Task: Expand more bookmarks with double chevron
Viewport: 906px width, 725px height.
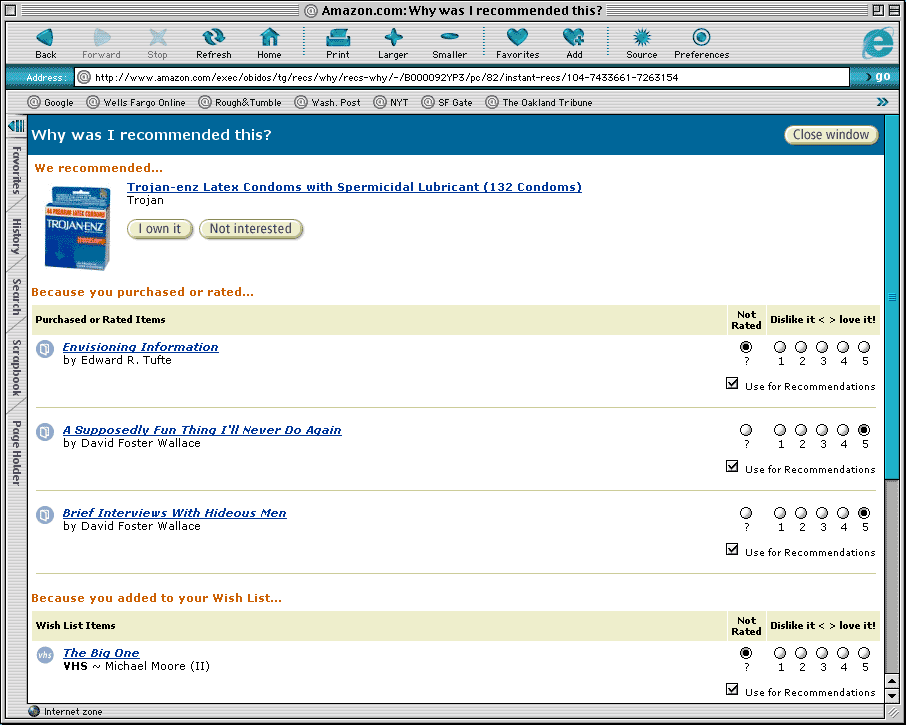Action: click(x=882, y=102)
